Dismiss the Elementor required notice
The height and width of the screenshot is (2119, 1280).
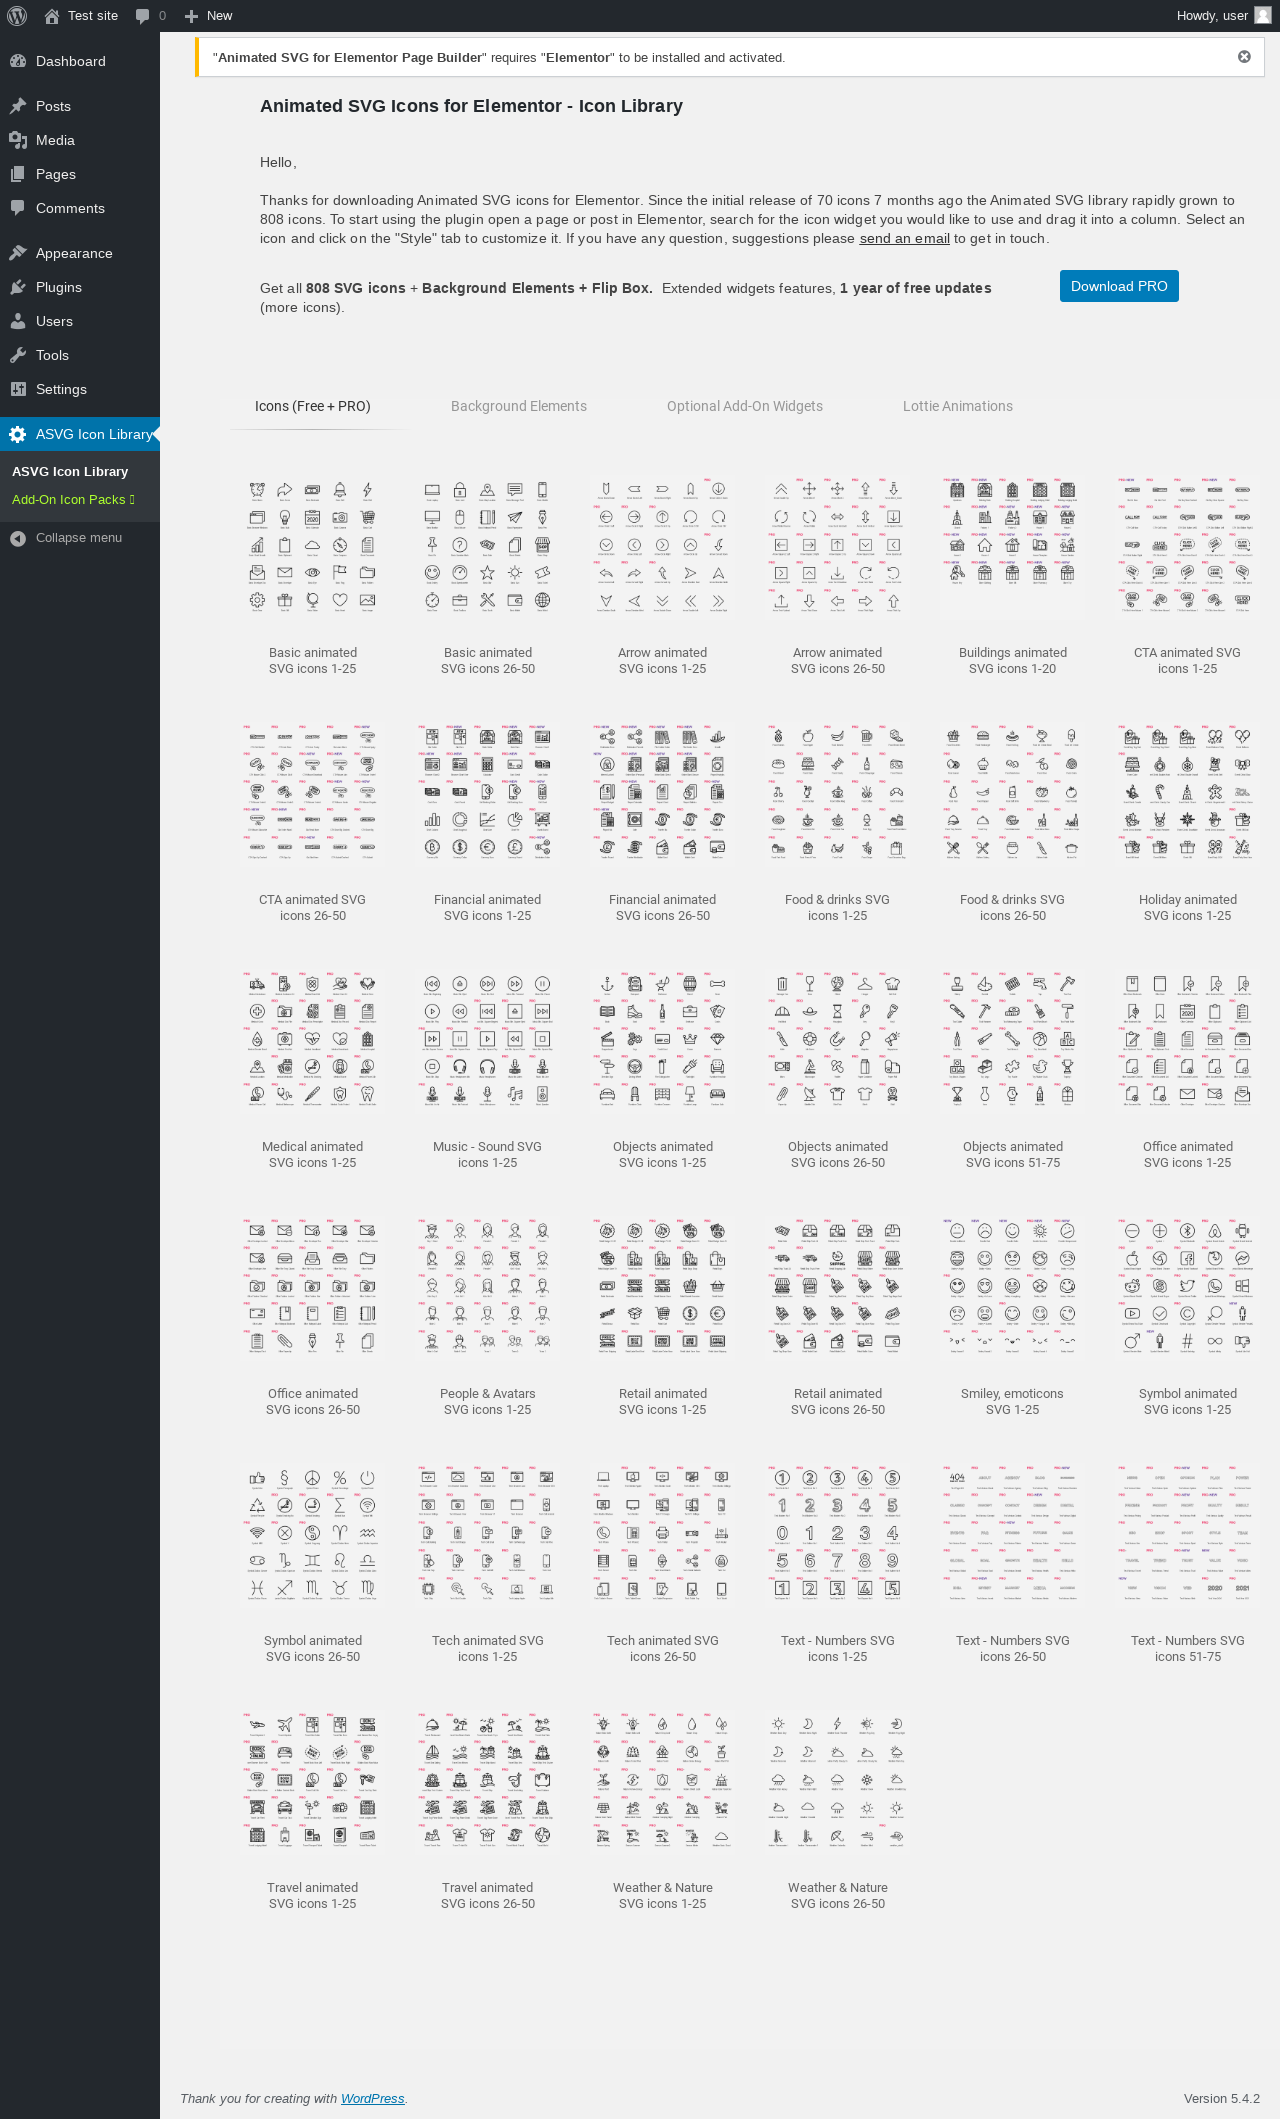1244,57
